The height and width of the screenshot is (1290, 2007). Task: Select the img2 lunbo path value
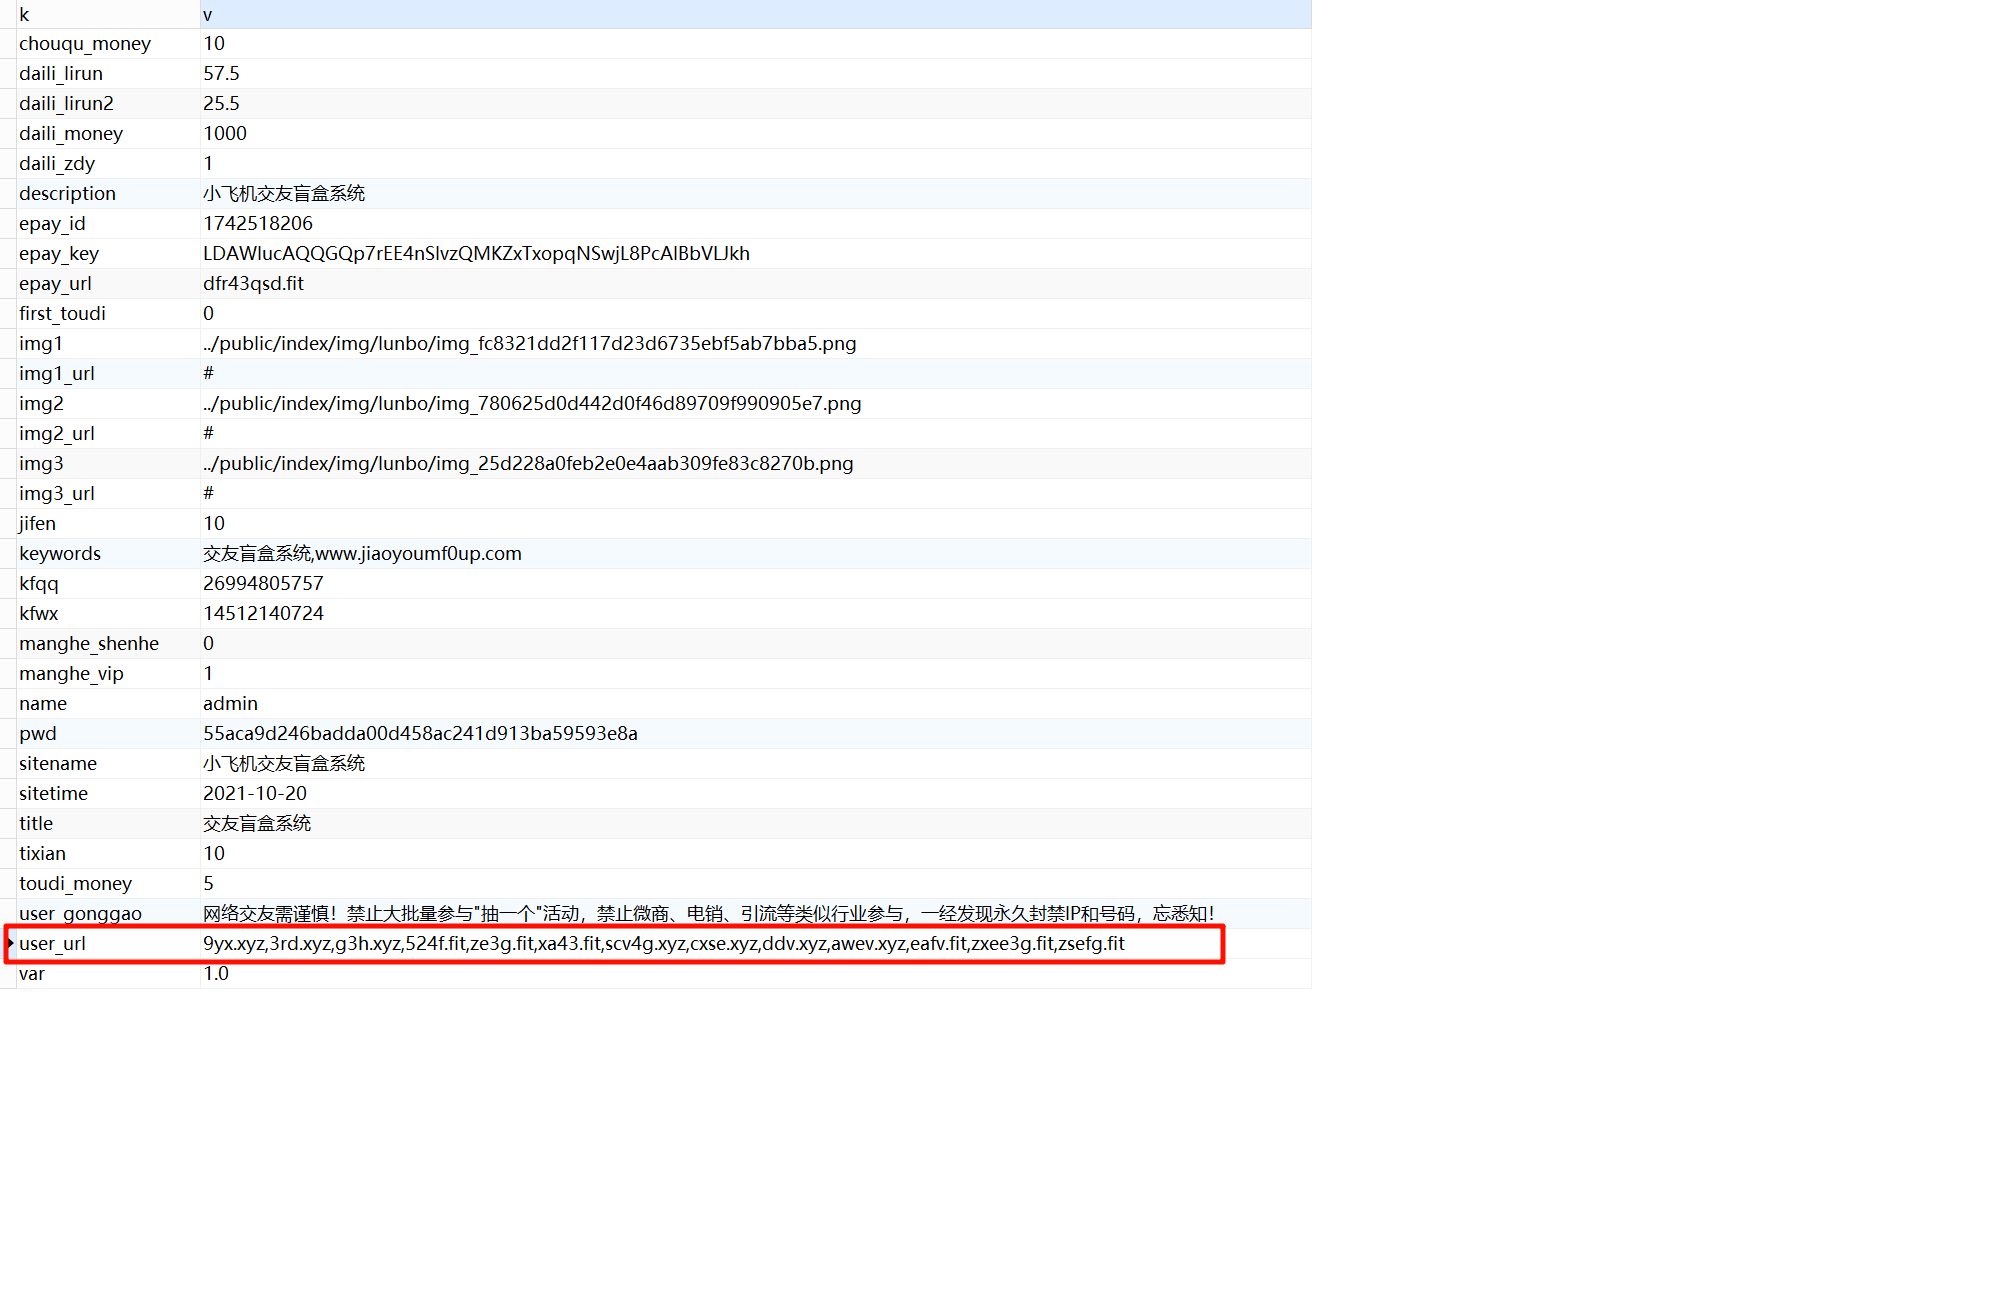coord(531,403)
